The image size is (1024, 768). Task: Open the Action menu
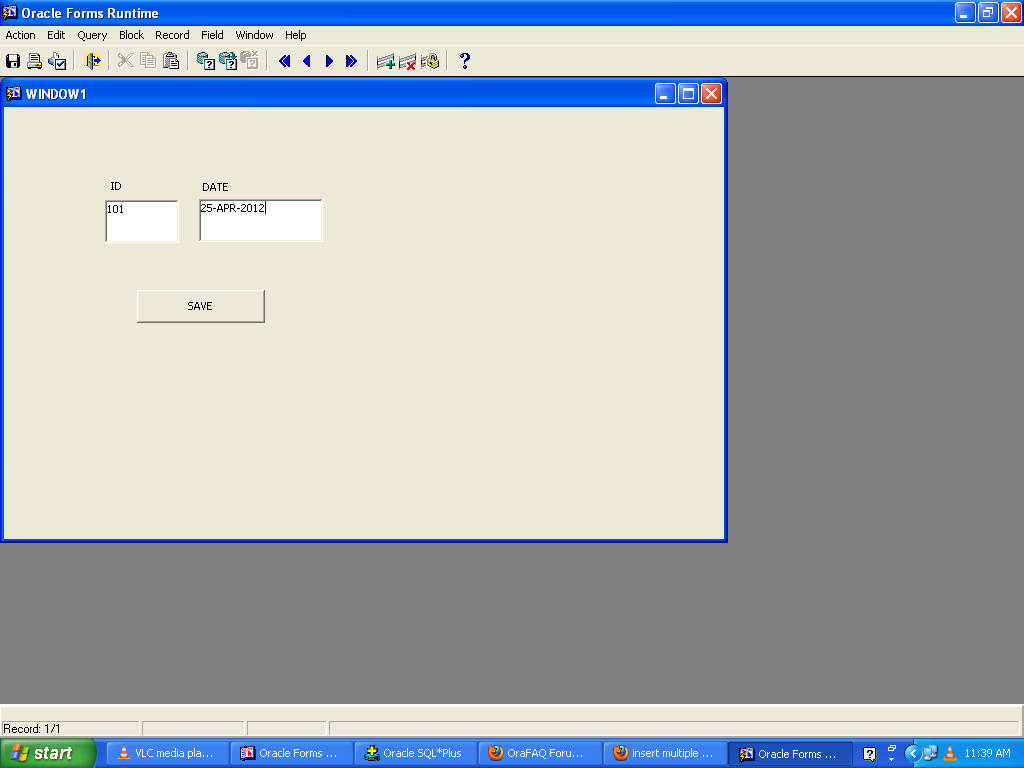20,35
